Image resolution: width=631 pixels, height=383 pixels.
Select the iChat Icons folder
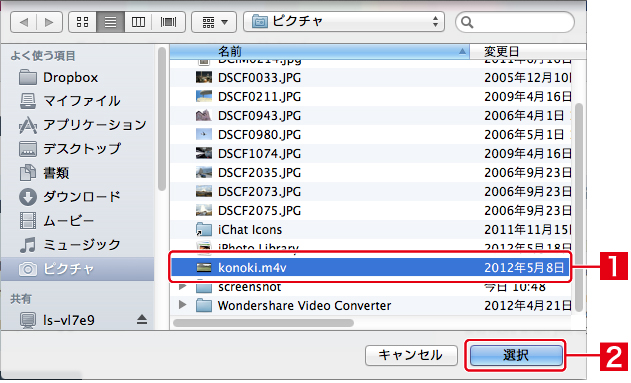(371, 229)
